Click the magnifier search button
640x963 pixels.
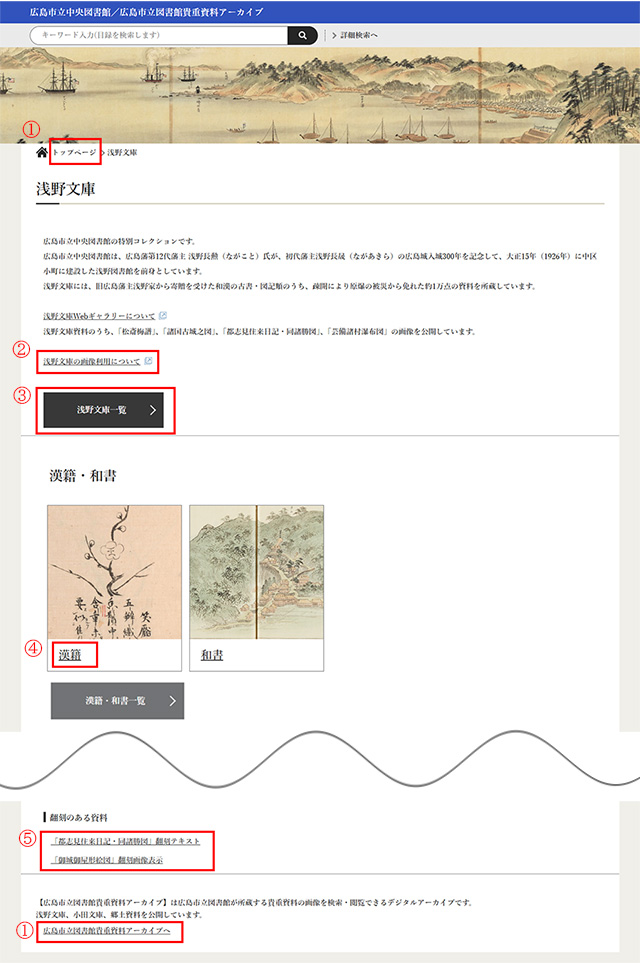302,36
